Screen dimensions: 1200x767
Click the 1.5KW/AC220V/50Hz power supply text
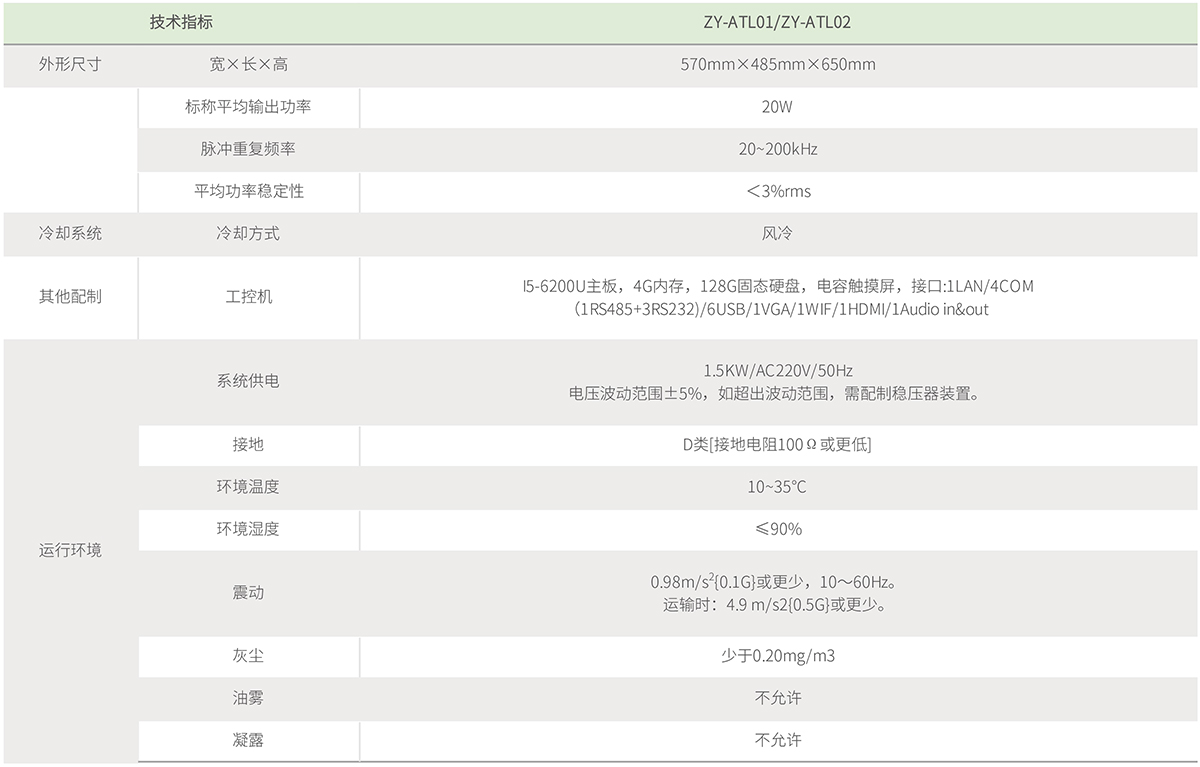(x=778, y=371)
